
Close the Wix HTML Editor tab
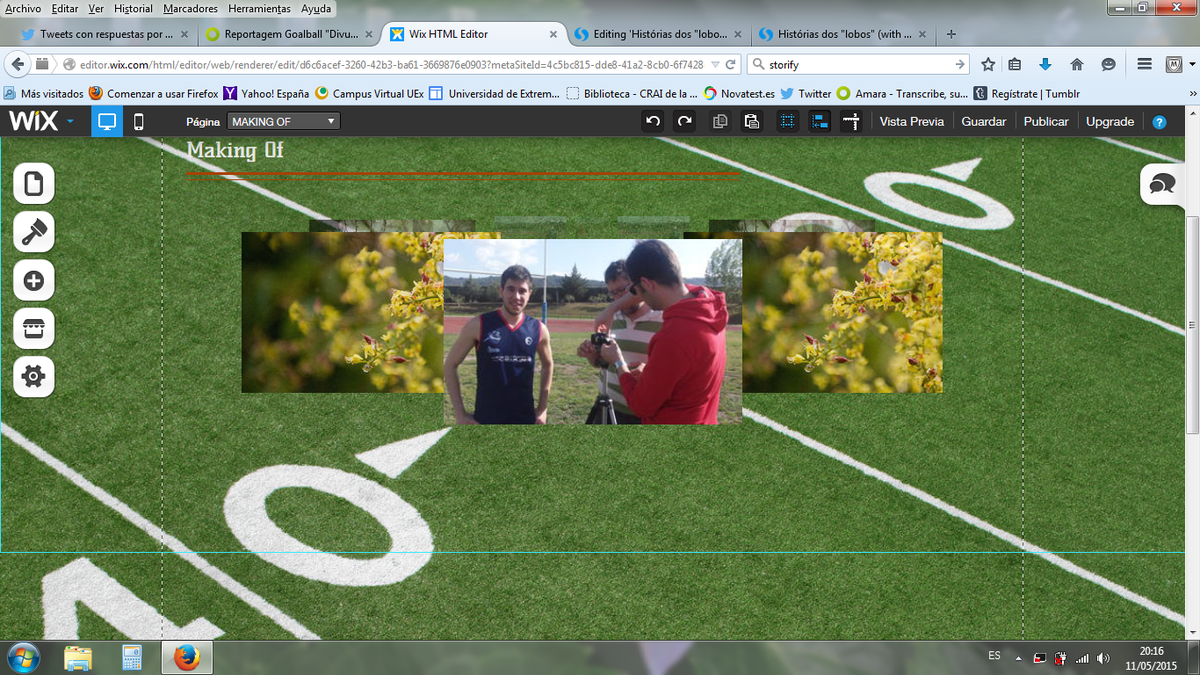point(552,34)
